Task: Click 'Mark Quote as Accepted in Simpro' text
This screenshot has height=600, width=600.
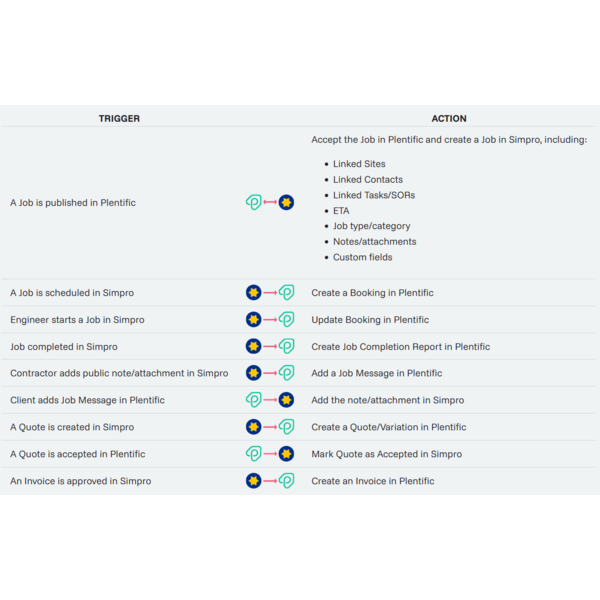Action: coord(386,454)
